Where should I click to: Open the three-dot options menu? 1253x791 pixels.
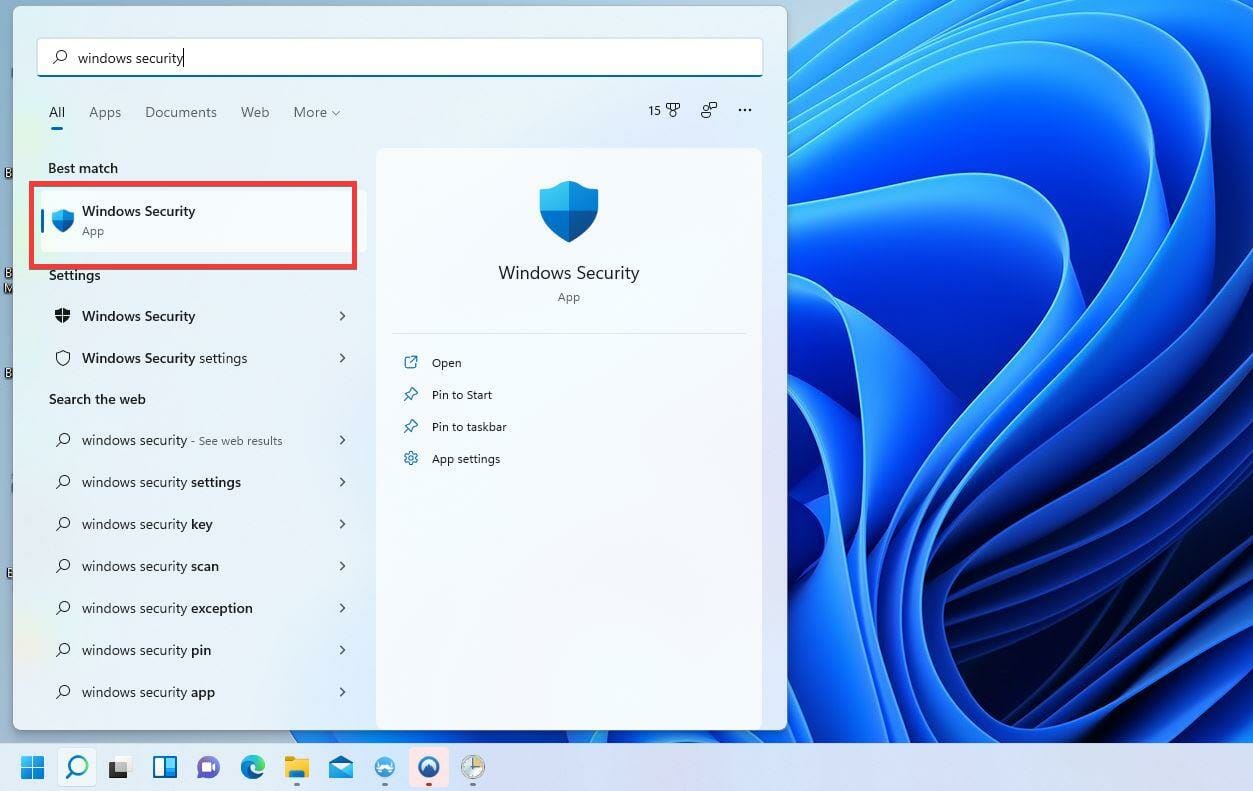[x=745, y=110]
